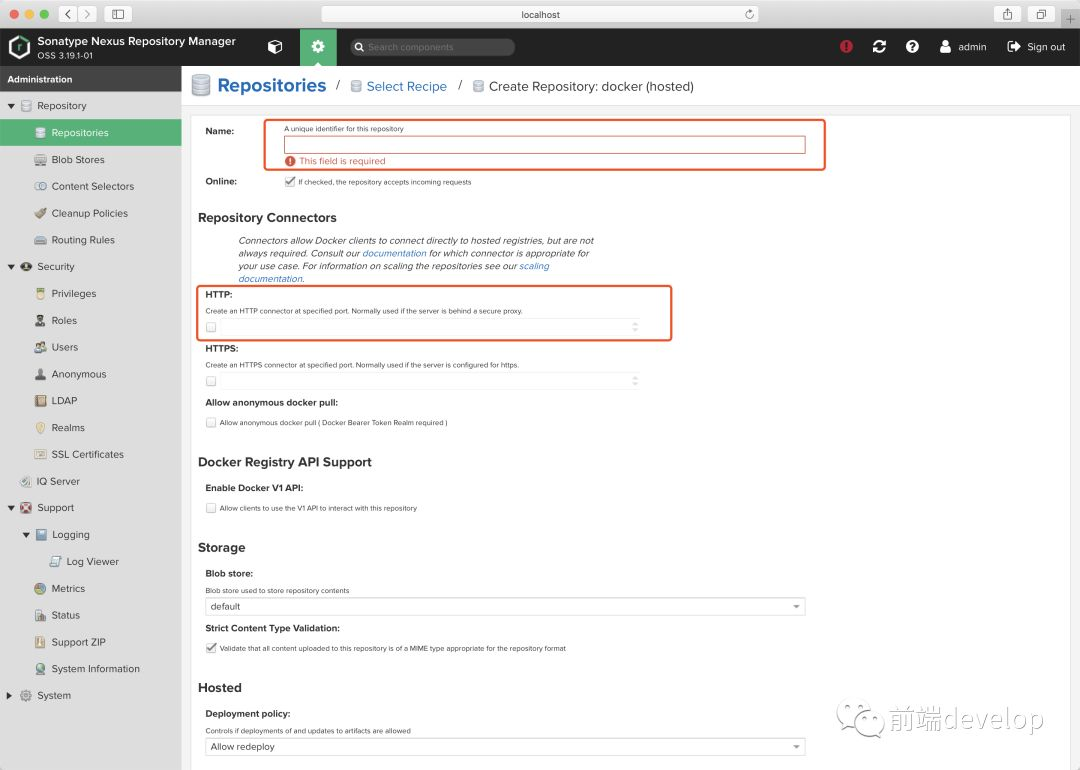This screenshot has width=1080, height=770.
Task: Click the admin user account
Action: tap(963, 47)
